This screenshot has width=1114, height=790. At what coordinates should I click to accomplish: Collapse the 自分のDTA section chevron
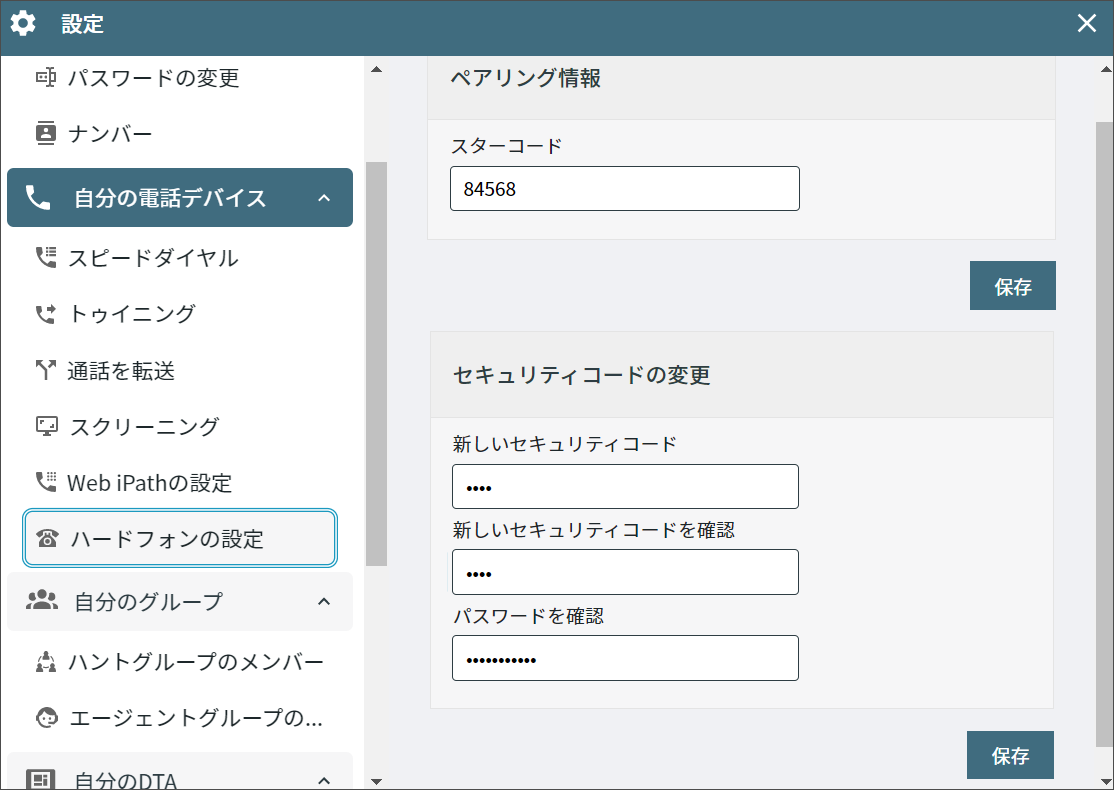point(324,780)
